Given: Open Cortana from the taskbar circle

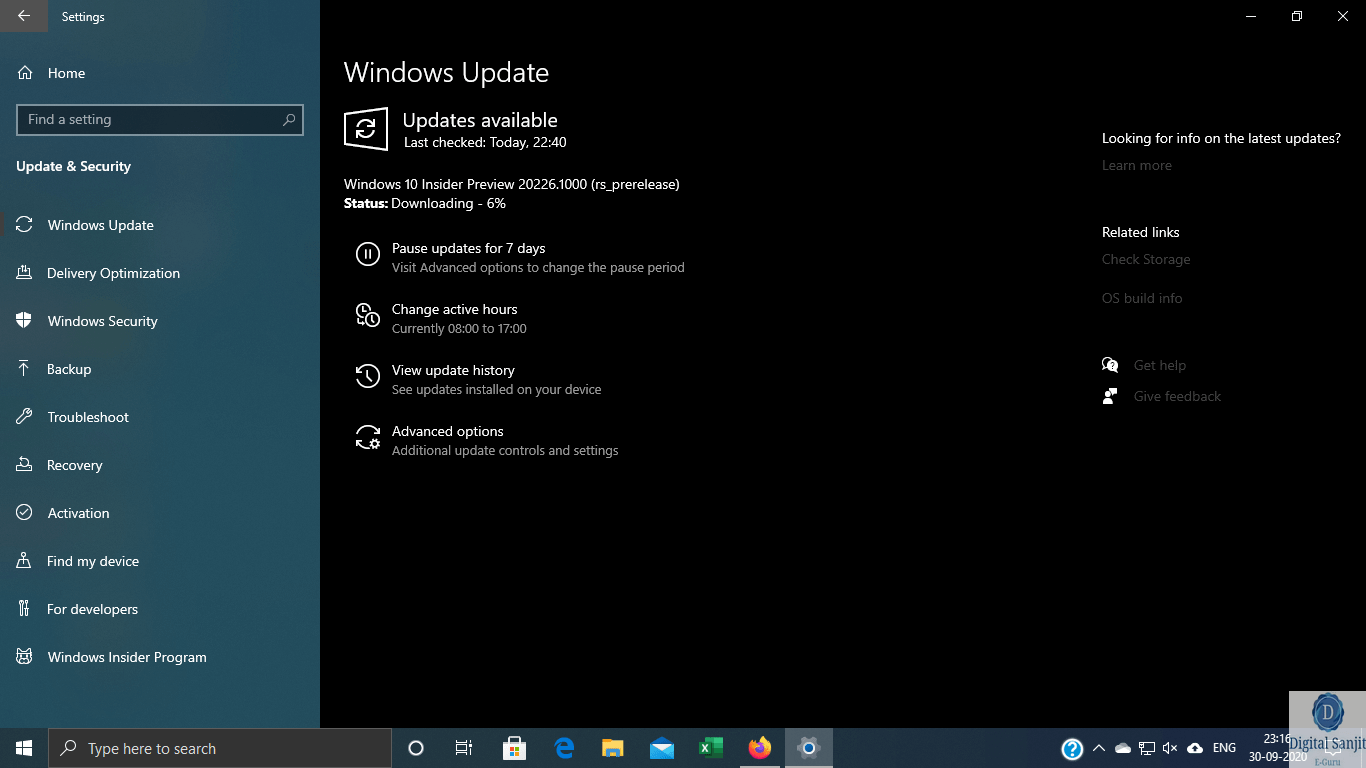Looking at the screenshot, I should 416,748.
